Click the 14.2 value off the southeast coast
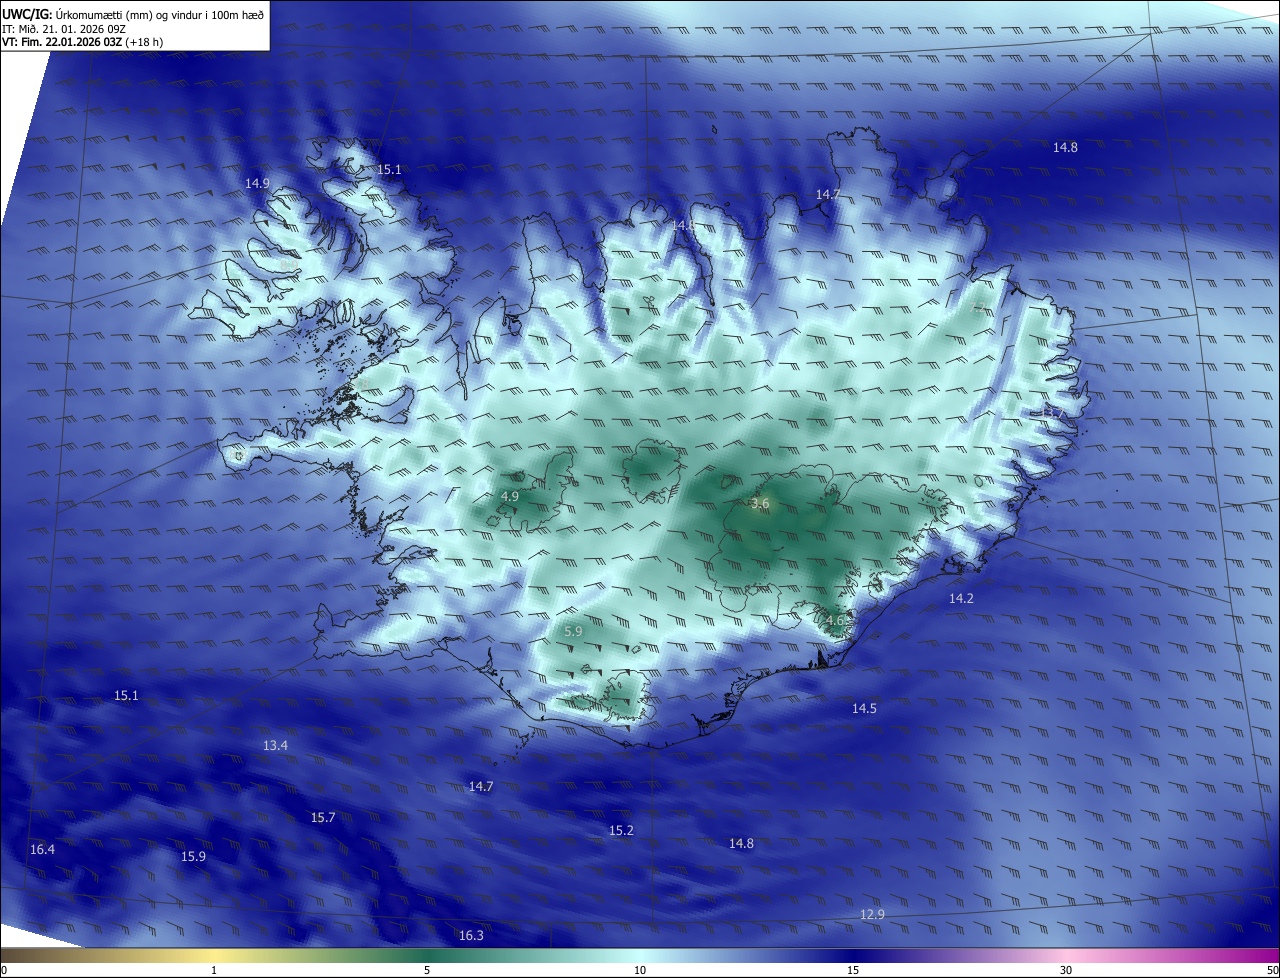 [961, 598]
